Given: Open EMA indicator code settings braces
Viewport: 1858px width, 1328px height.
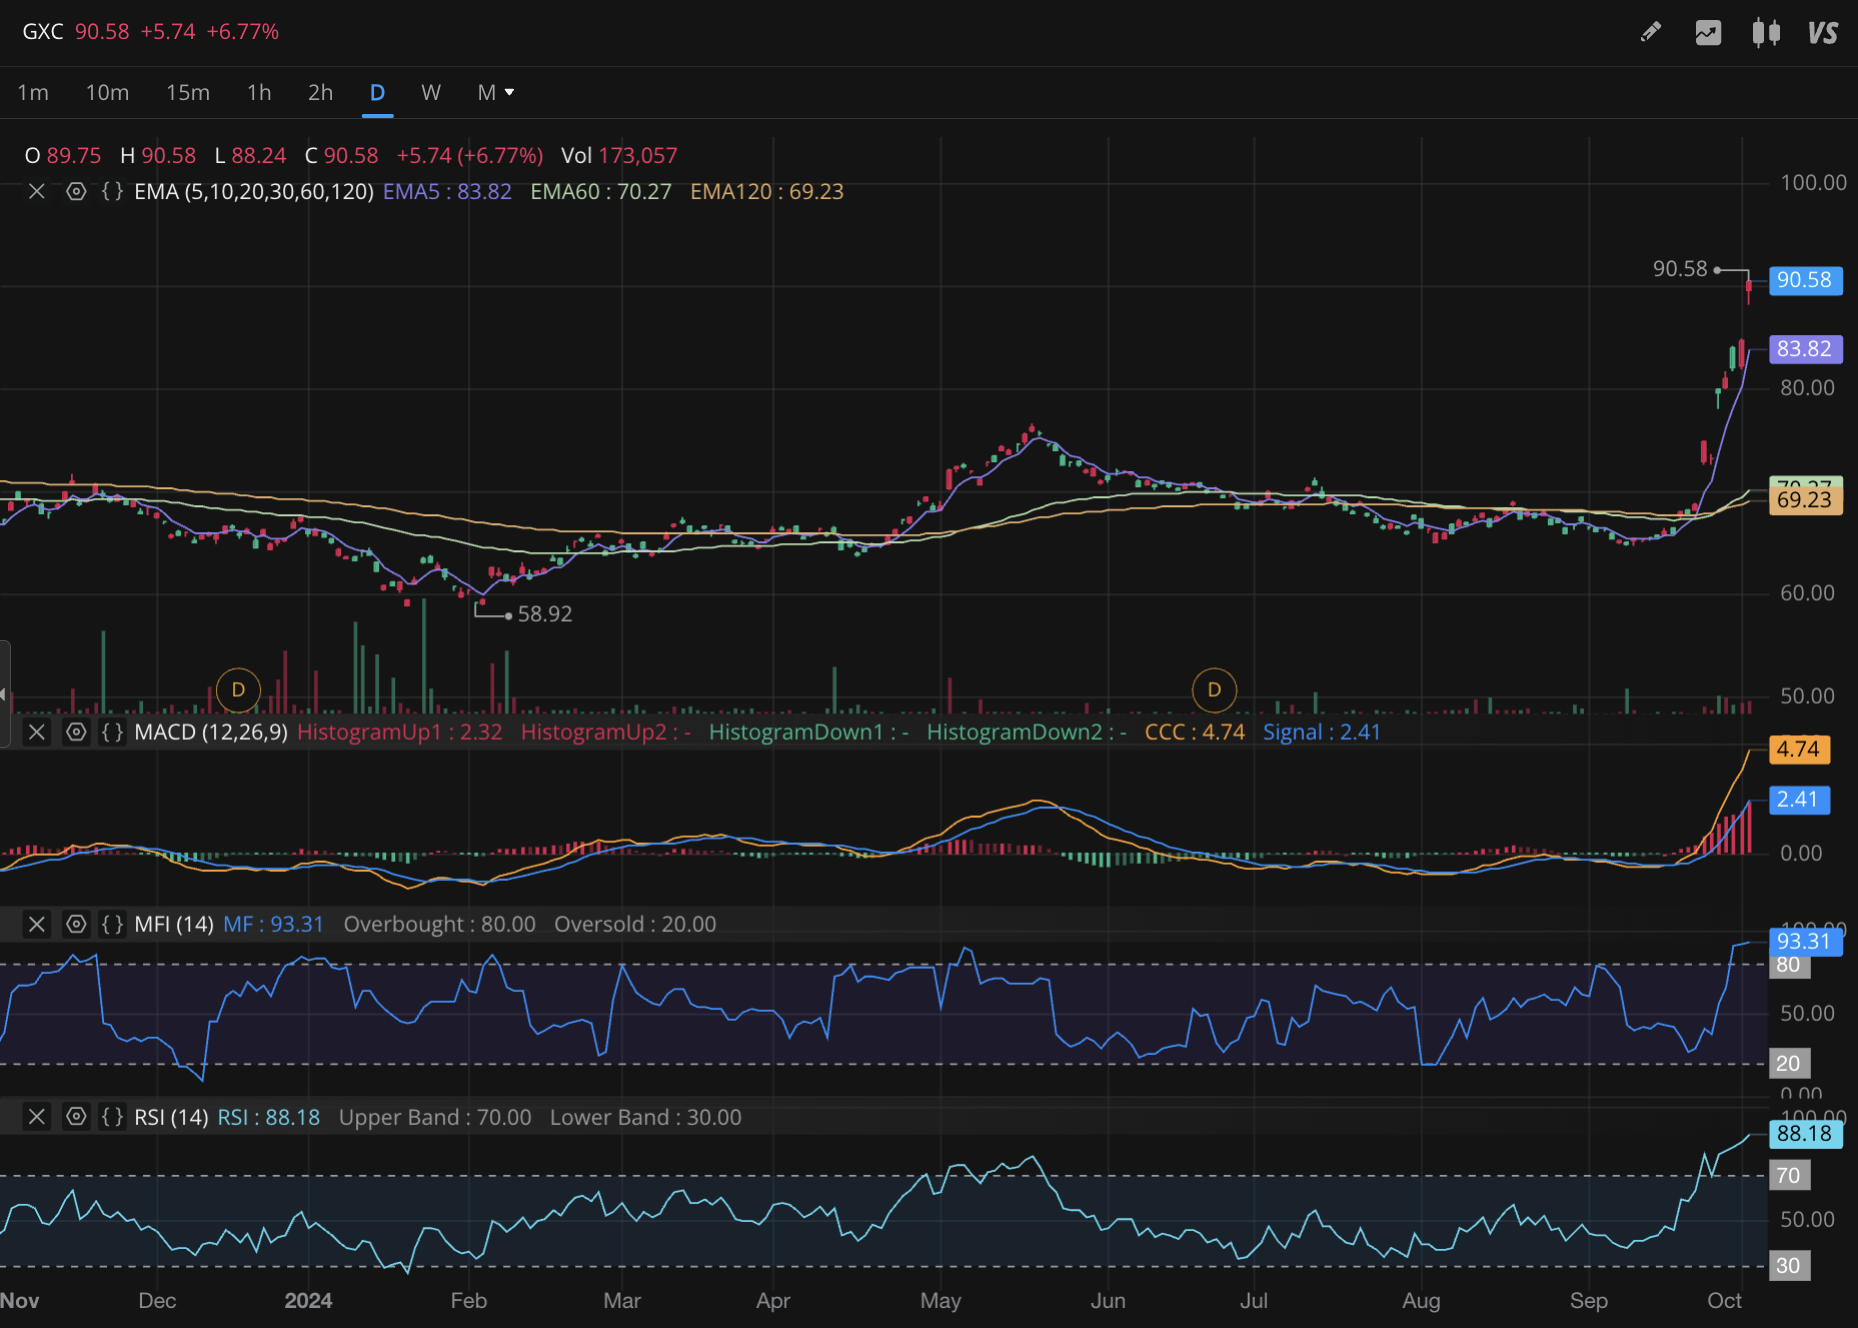Looking at the screenshot, I should coord(112,191).
